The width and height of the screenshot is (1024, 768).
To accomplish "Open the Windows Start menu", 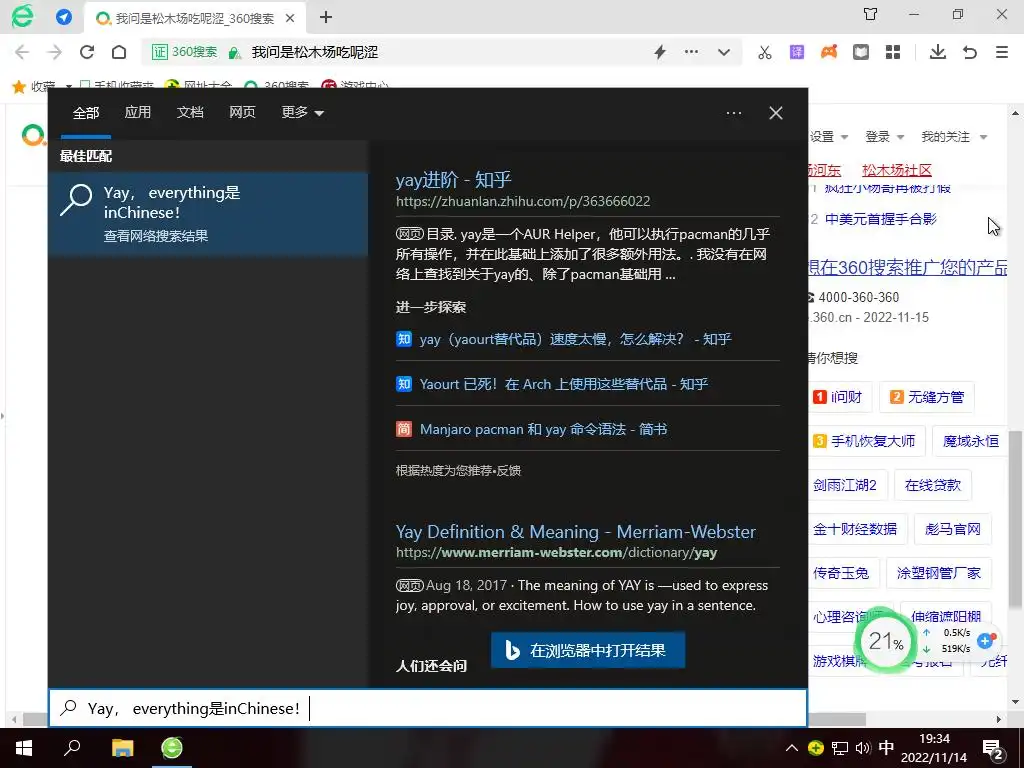I will click(24, 748).
